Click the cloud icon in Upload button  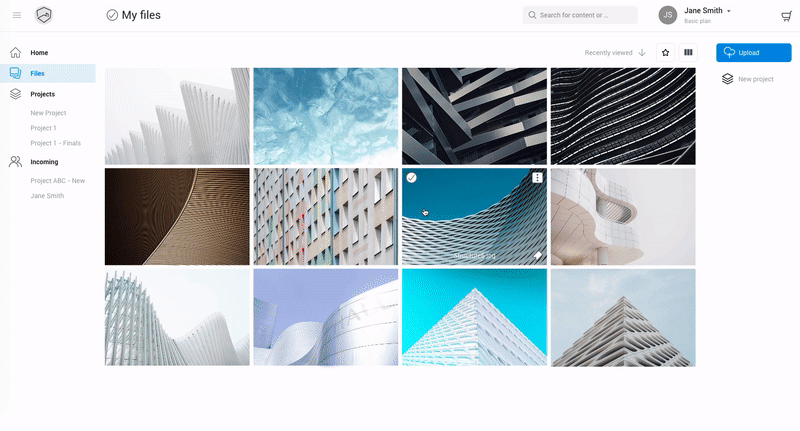click(730, 52)
